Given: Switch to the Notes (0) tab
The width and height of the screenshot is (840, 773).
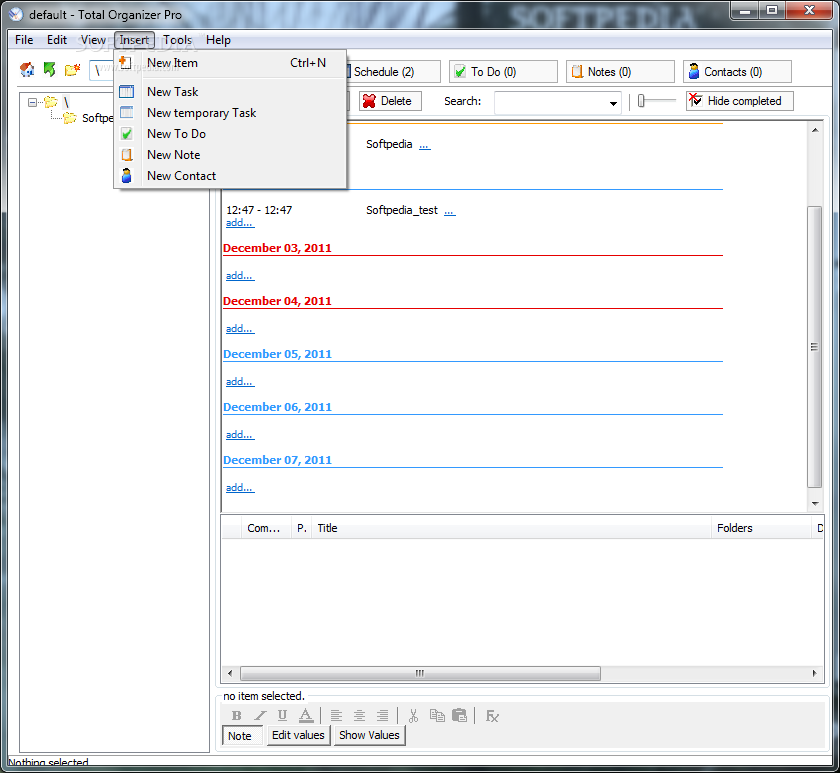Looking at the screenshot, I should (x=620, y=71).
